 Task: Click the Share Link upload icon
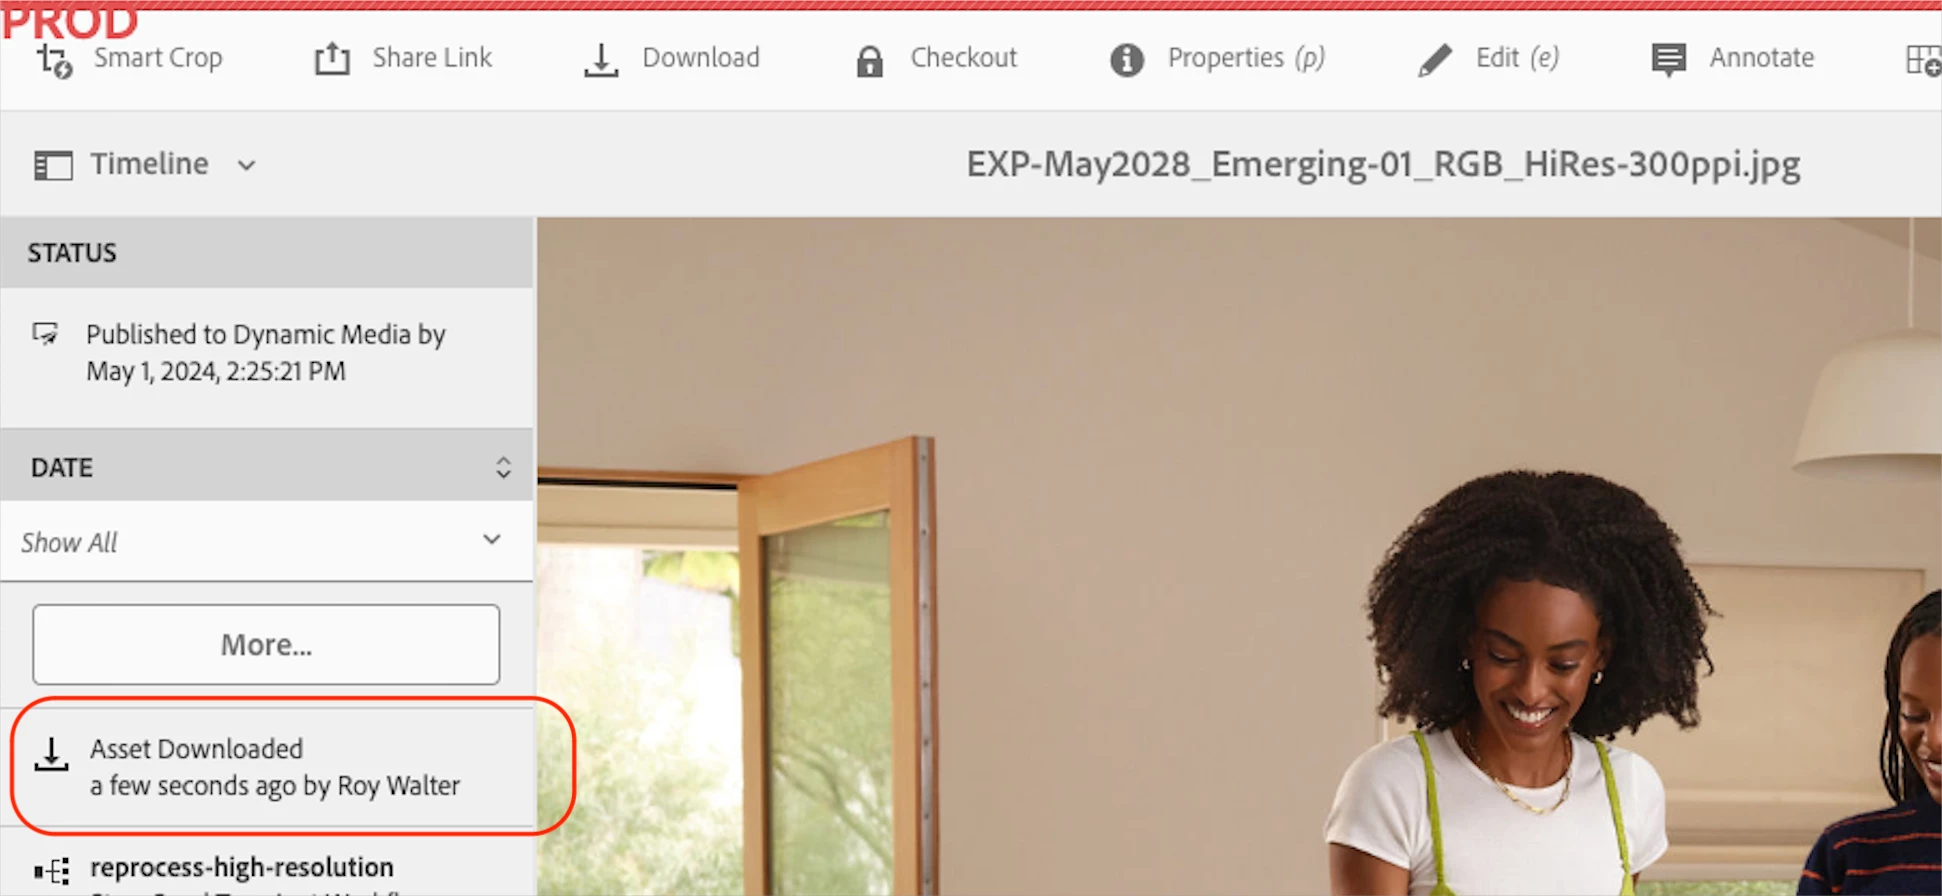(332, 59)
